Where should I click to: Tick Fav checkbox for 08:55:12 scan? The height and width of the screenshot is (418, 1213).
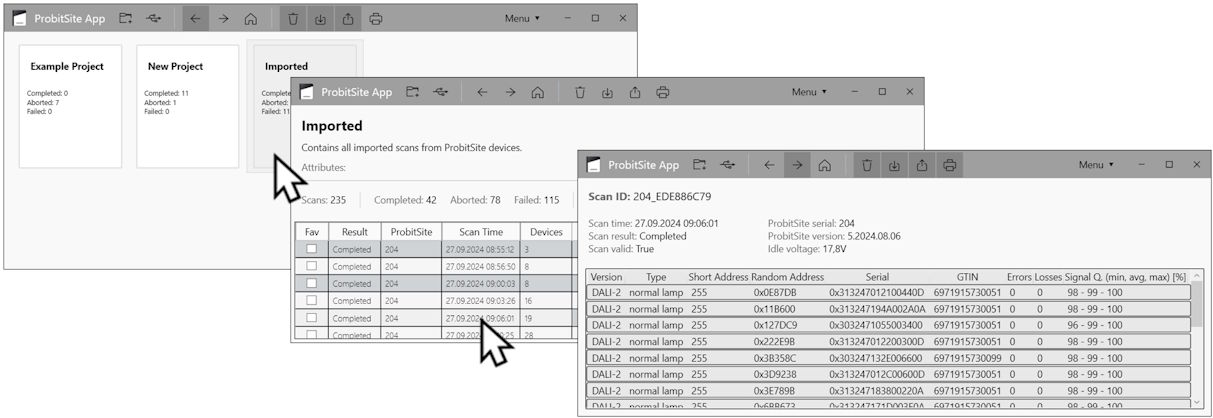click(313, 249)
